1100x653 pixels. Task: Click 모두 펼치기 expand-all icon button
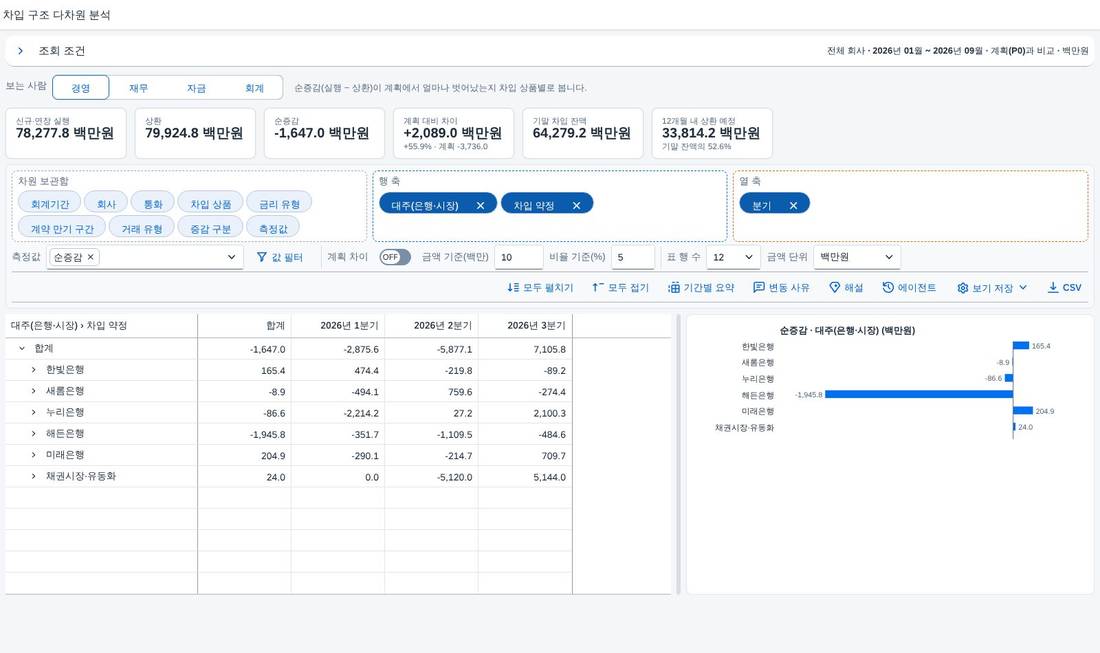coord(540,288)
